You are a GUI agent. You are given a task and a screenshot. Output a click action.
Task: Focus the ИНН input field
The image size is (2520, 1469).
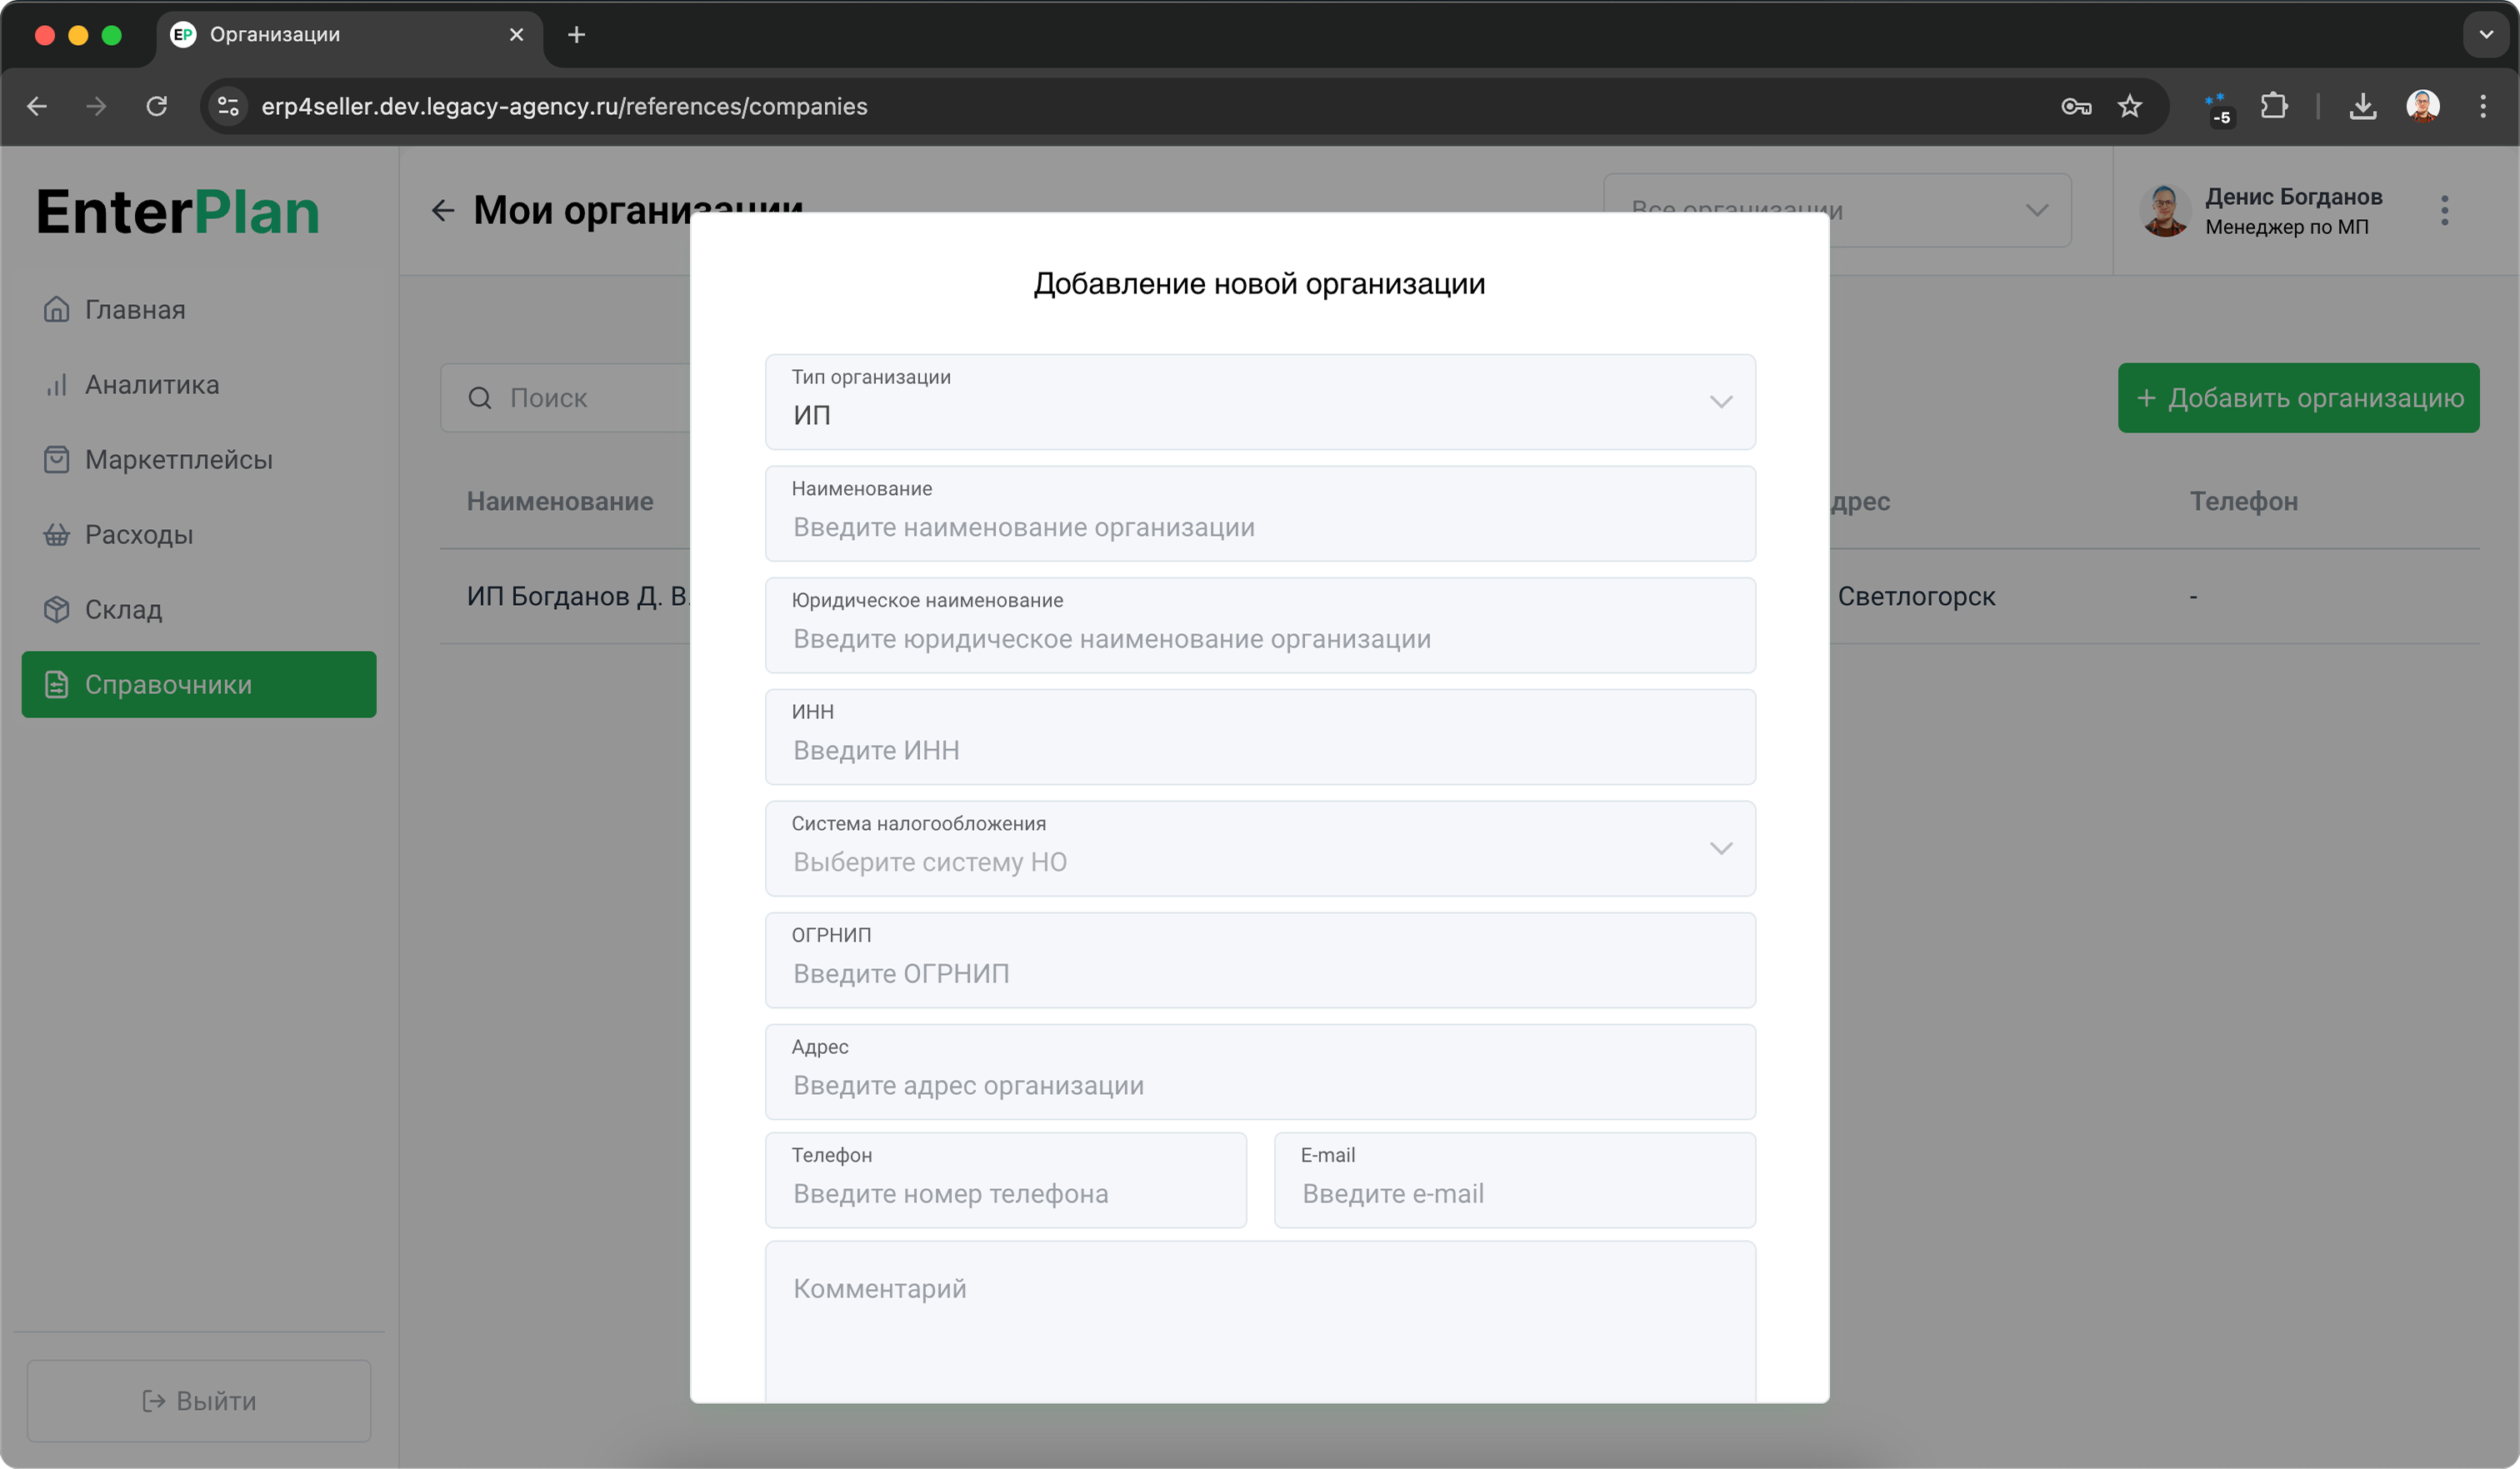(x=1259, y=749)
